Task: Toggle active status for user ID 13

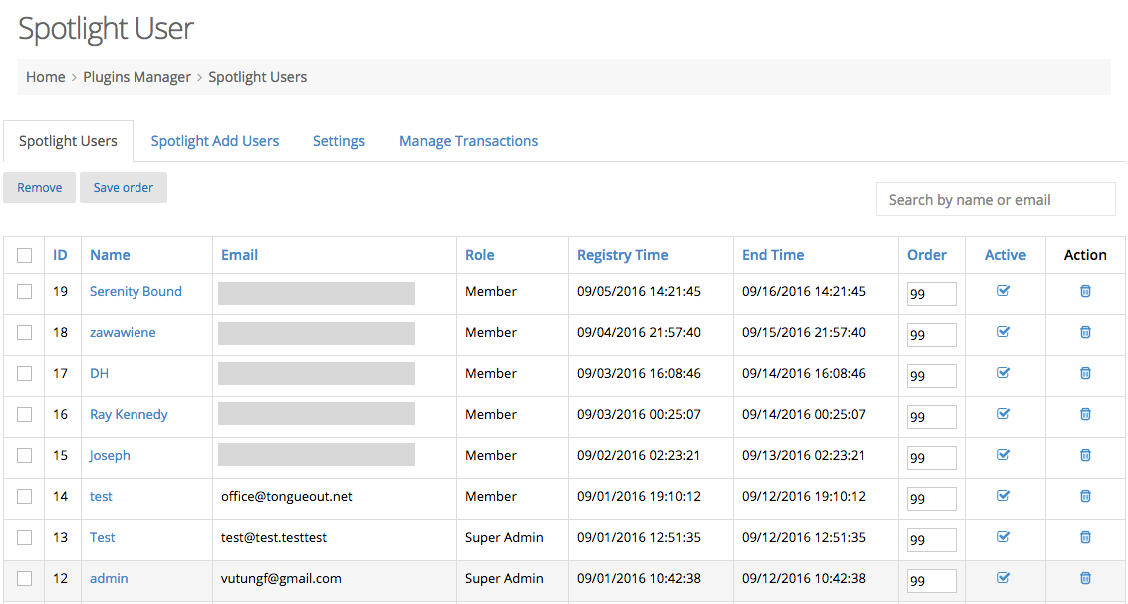Action: click(1004, 536)
